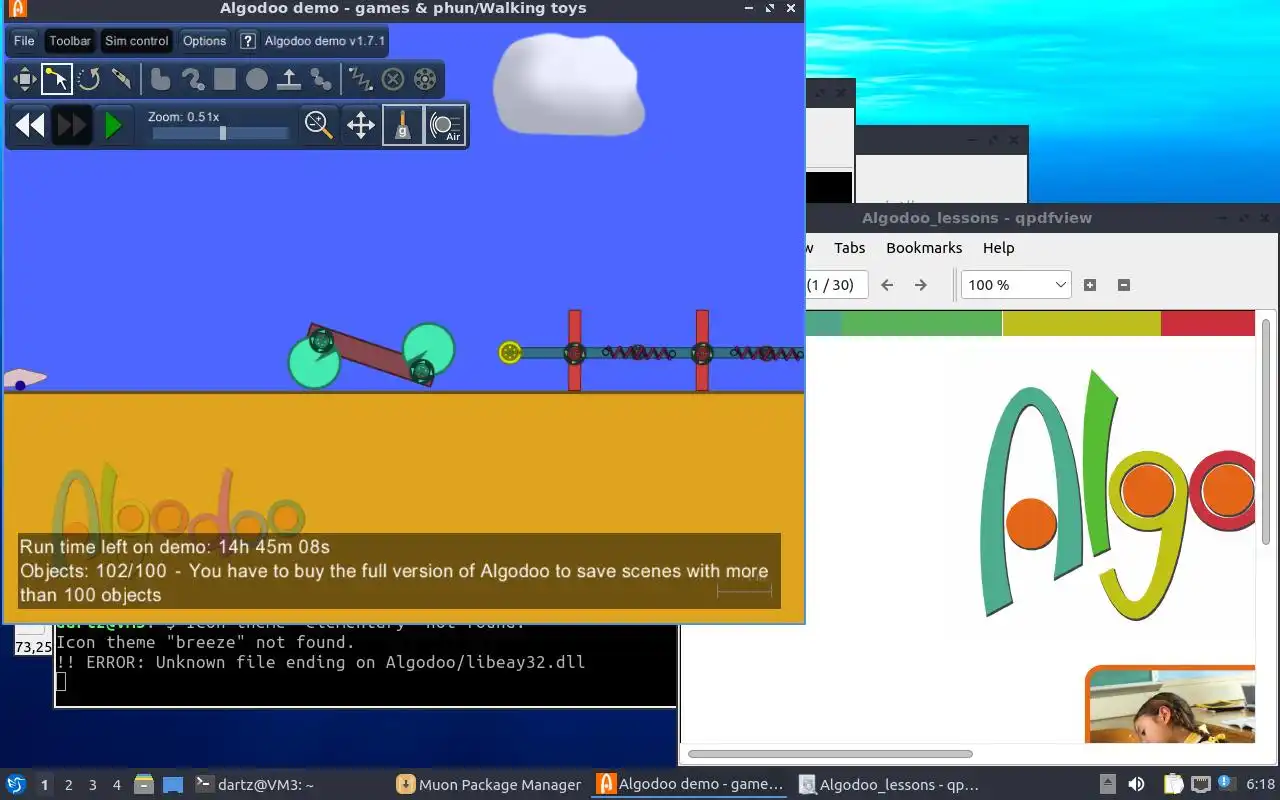Viewport: 1280px width, 800px height.
Task: Select the magnifier Zoom tool
Action: pyautogui.click(x=319, y=125)
